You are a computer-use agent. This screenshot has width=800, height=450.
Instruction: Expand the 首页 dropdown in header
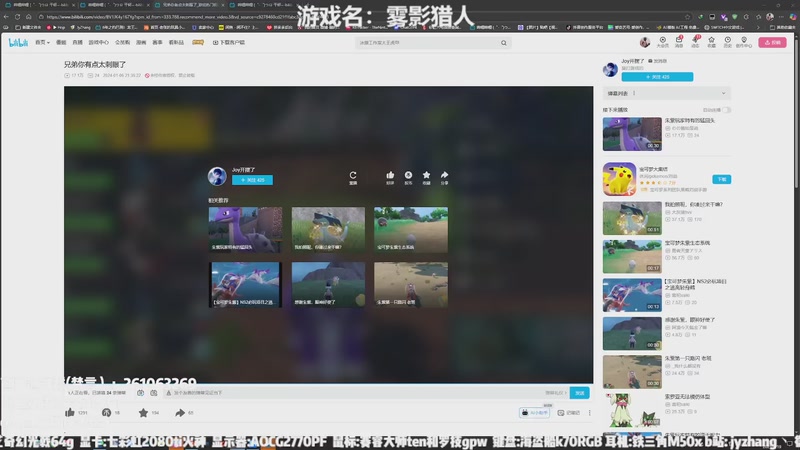[42, 42]
